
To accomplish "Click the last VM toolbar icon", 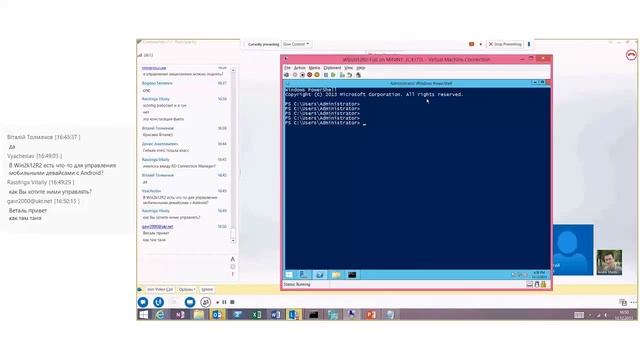I will point(358,75).
